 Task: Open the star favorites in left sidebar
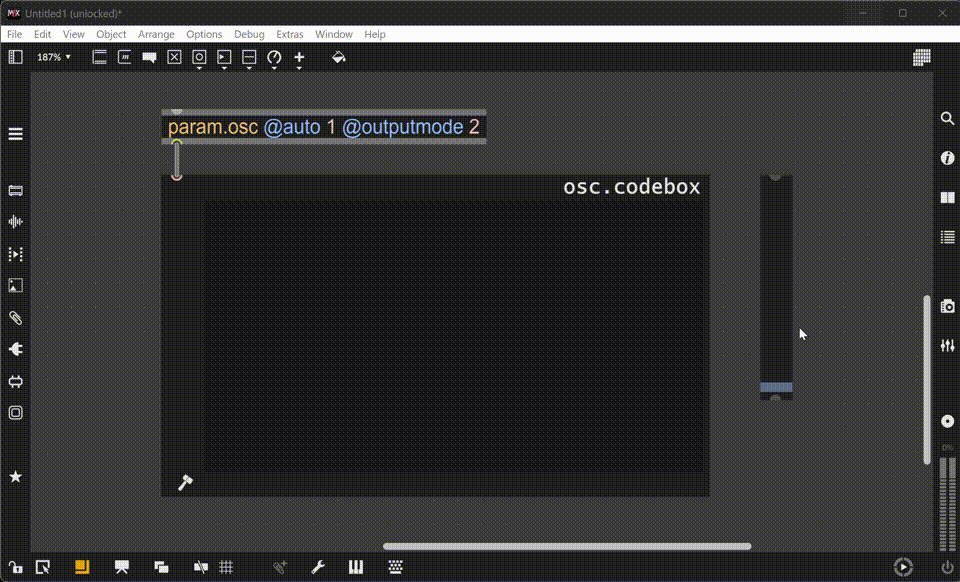pyautogui.click(x=15, y=477)
